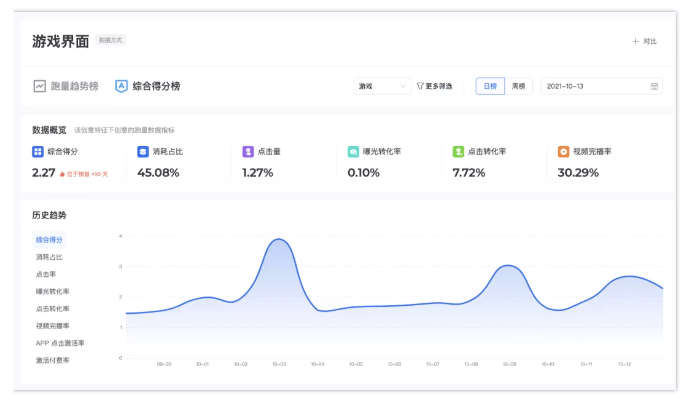
Task: Click the chart peak above 10-09
Action: (508, 266)
